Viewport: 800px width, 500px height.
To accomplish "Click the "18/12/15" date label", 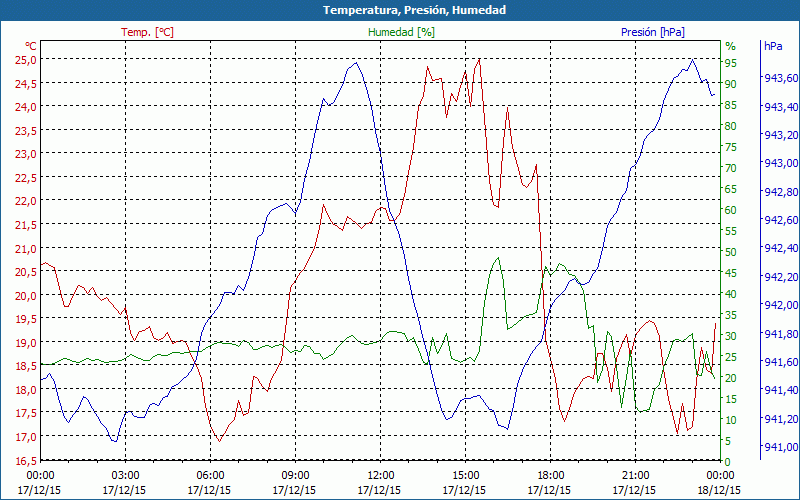I will 719,490.
